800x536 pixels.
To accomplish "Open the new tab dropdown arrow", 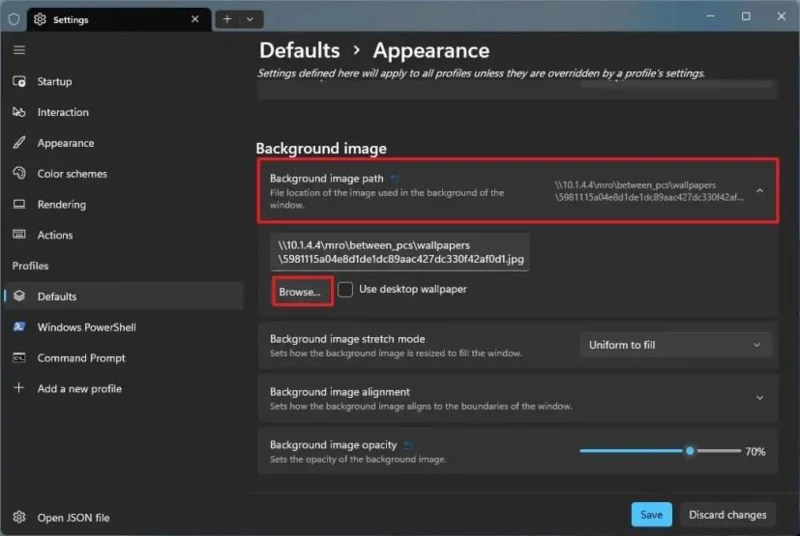I will pyautogui.click(x=250, y=19).
